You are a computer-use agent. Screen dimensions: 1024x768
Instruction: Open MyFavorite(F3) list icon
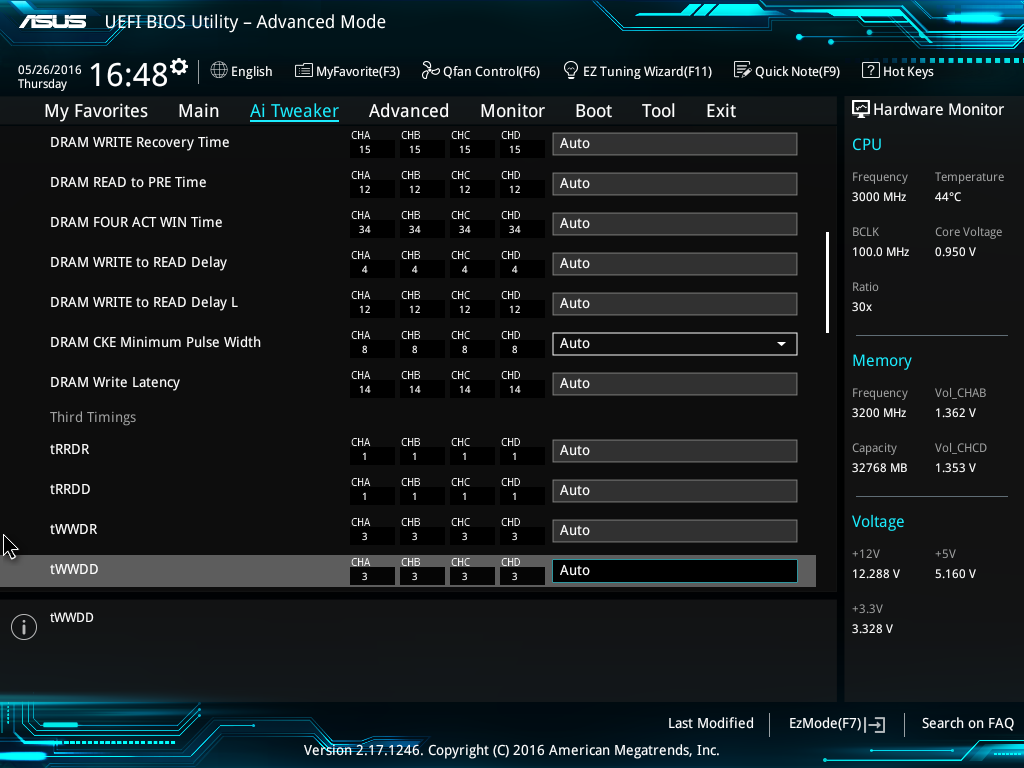[x=304, y=71]
